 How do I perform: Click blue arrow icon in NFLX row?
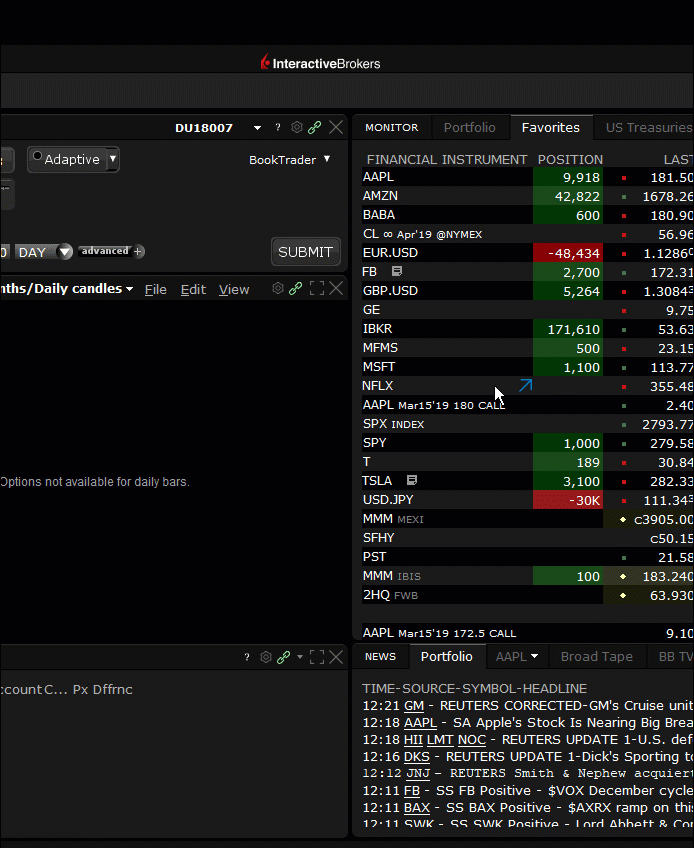coord(525,385)
